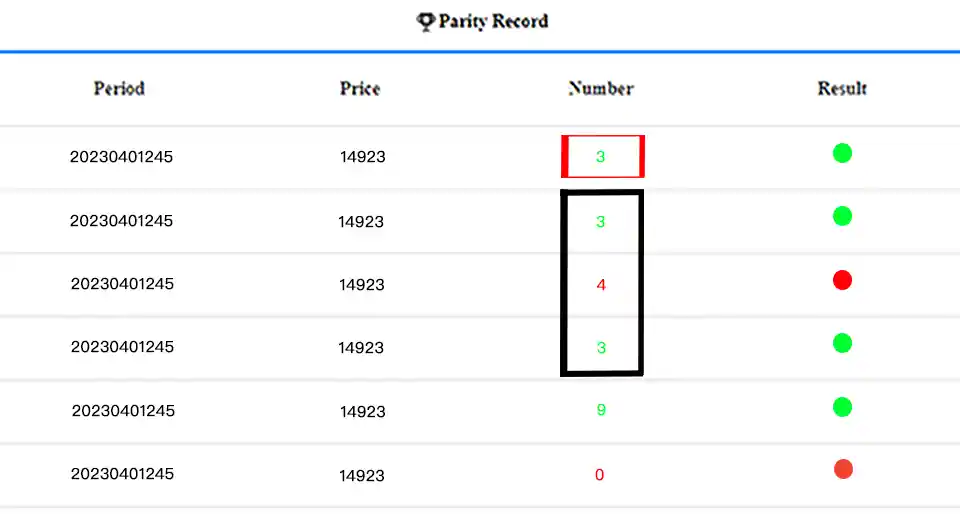The image size is (960, 516).
Task: Select price 14923 in the number 0 row
Action: click(362, 475)
